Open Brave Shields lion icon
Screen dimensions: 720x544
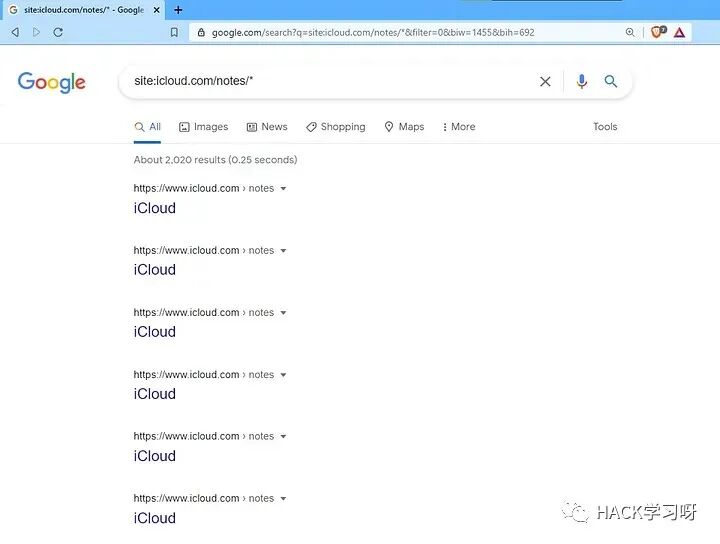coord(658,32)
